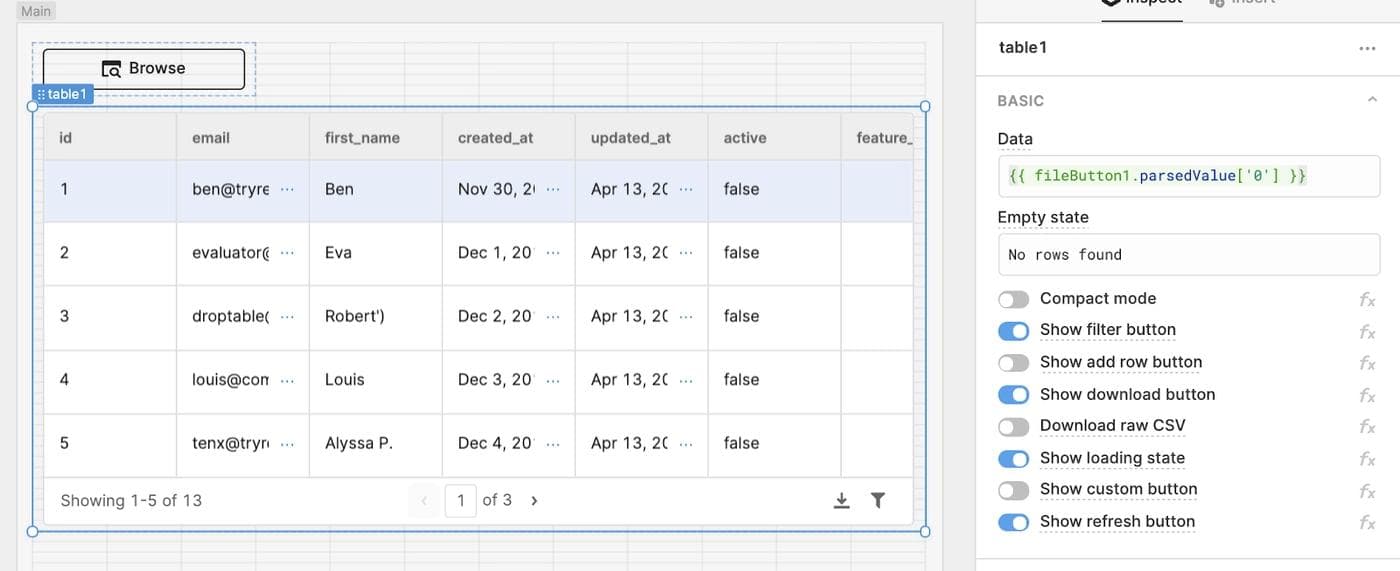Screen dimensions: 1400x571
Task: Go to previous table page
Action: point(424,500)
